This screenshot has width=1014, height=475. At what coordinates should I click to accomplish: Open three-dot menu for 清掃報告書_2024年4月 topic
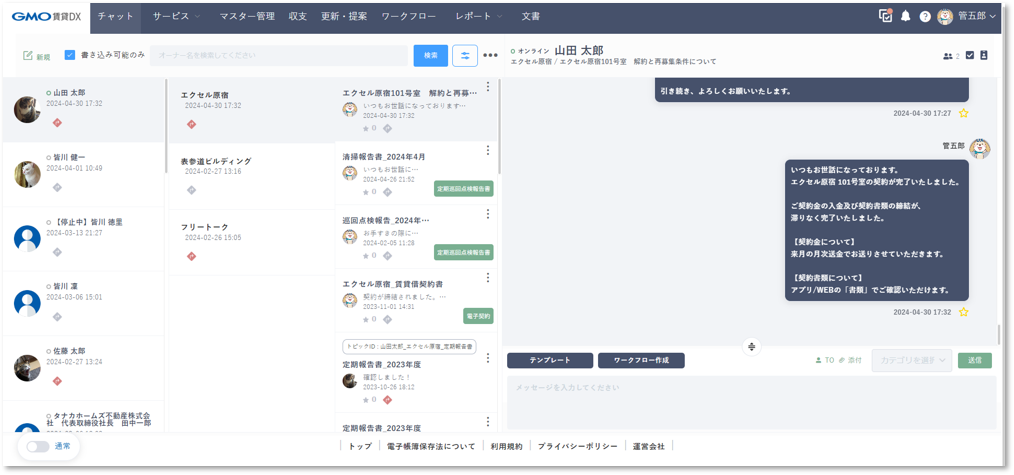click(488, 151)
